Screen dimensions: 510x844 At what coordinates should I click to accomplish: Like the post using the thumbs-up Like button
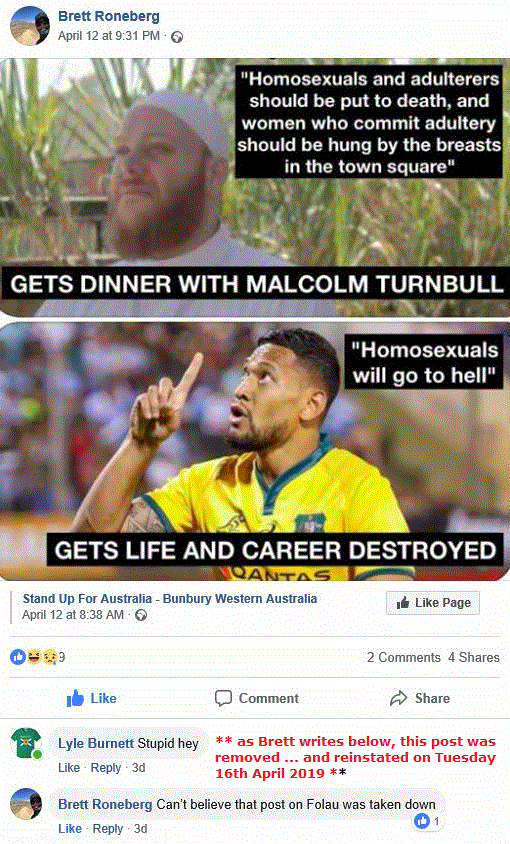92,698
